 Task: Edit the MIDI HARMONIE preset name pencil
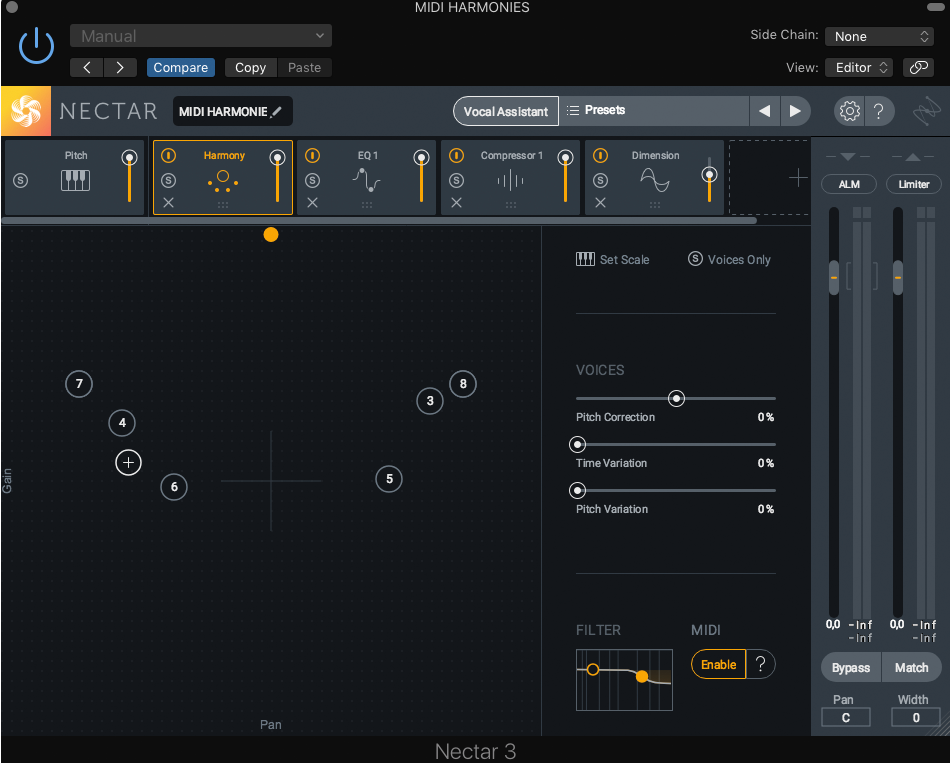click(276, 112)
